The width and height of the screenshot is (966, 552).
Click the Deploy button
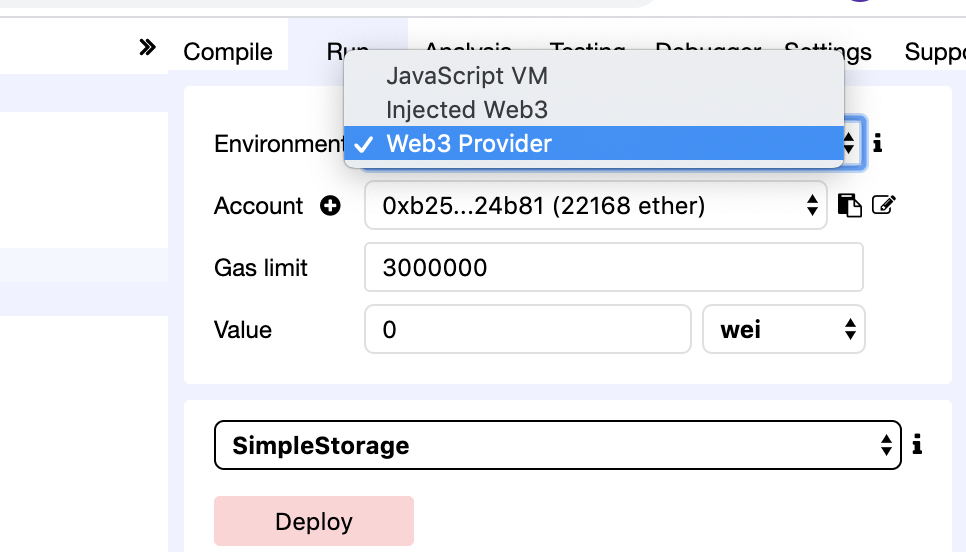pos(314,521)
